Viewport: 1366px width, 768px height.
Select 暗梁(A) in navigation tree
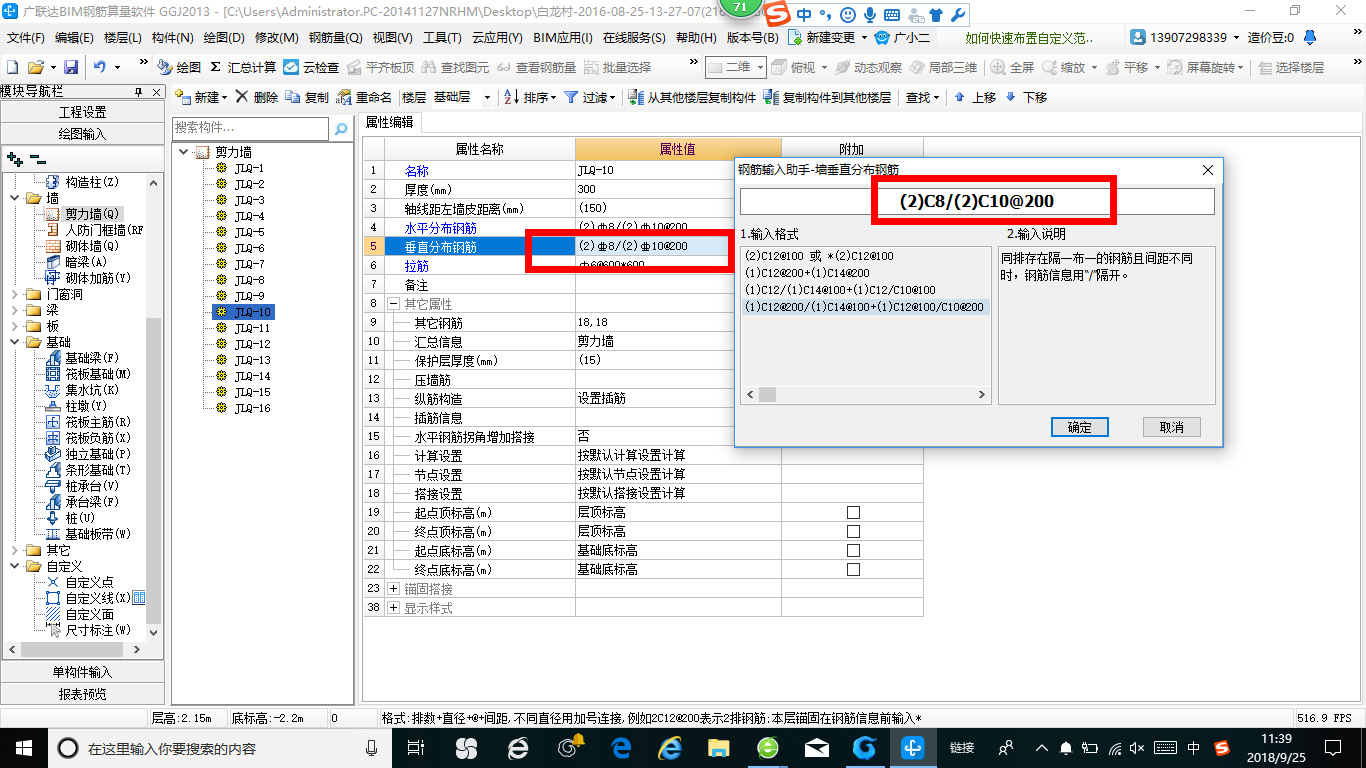86,262
